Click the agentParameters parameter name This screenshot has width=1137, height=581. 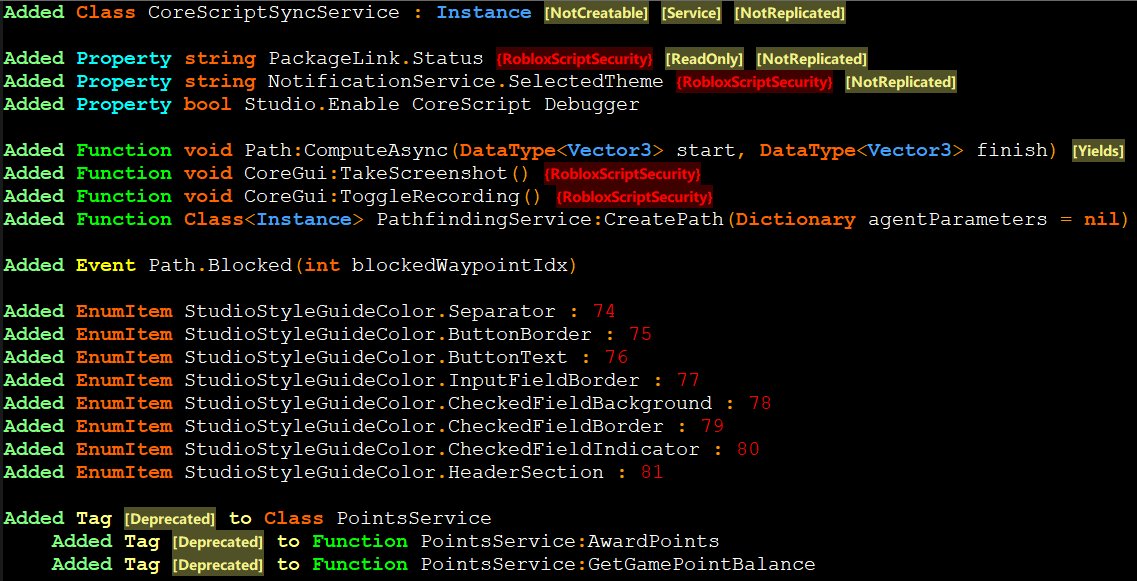958,220
